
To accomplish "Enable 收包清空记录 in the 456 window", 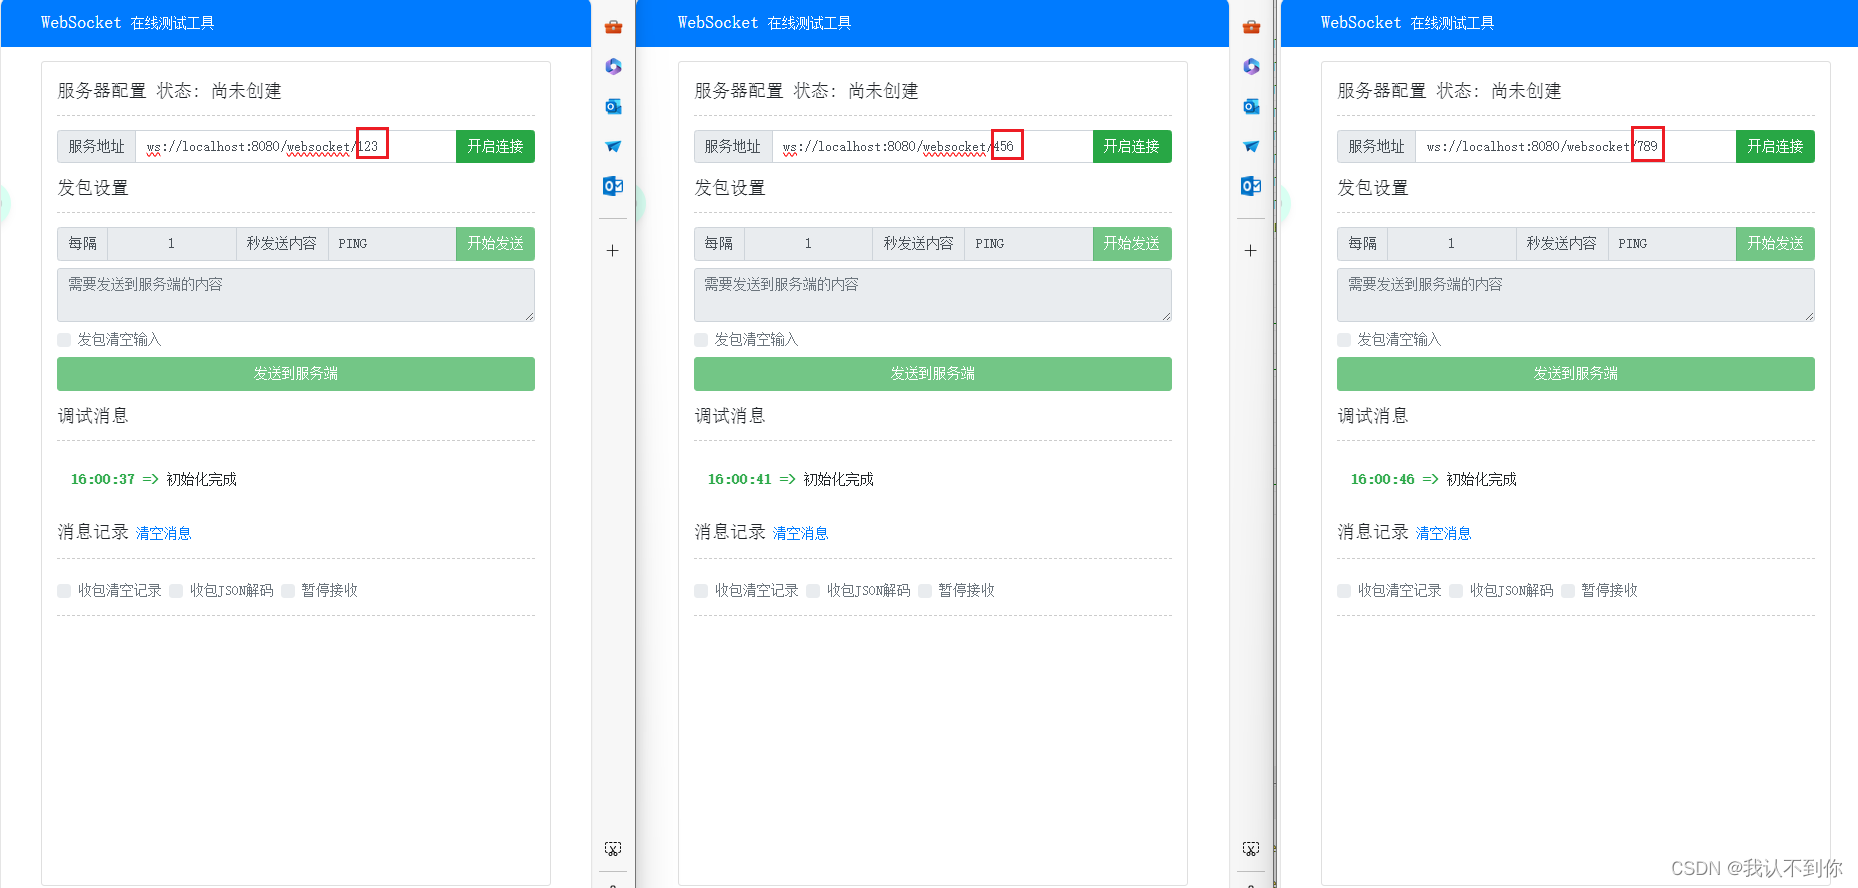I will pyautogui.click(x=701, y=591).
